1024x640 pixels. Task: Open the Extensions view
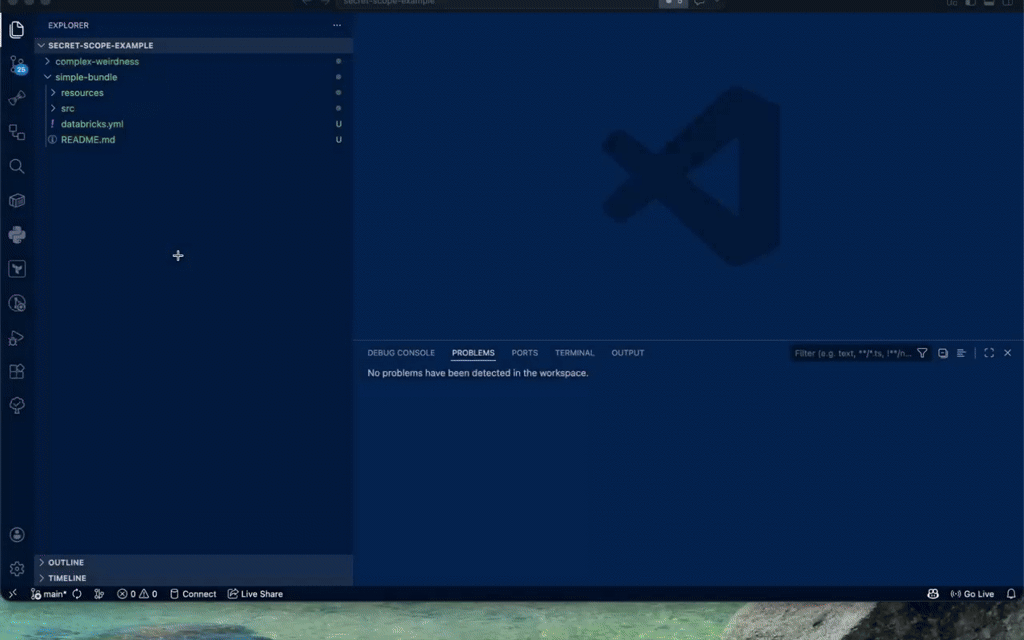click(17, 371)
